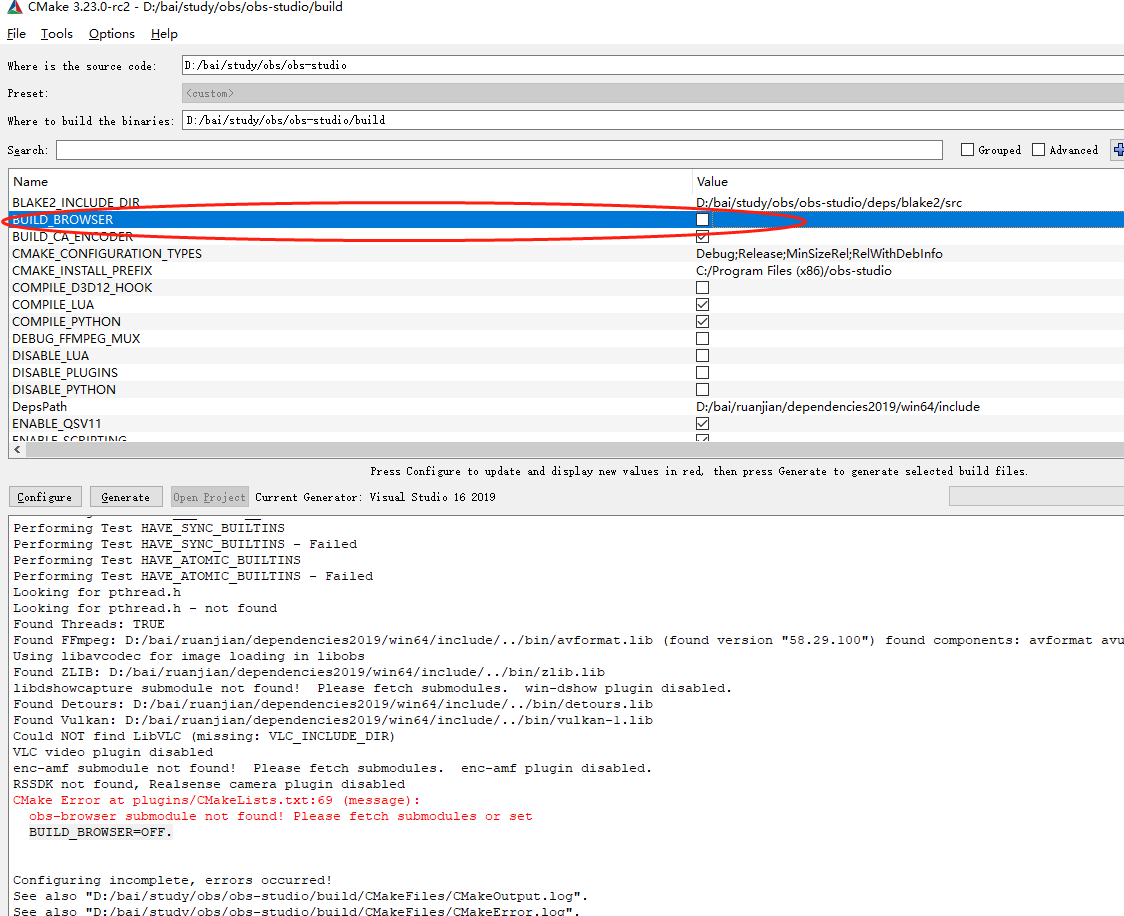The image size is (1124, 916).
Task: Focus the Search input box
Action: point(499,150)
